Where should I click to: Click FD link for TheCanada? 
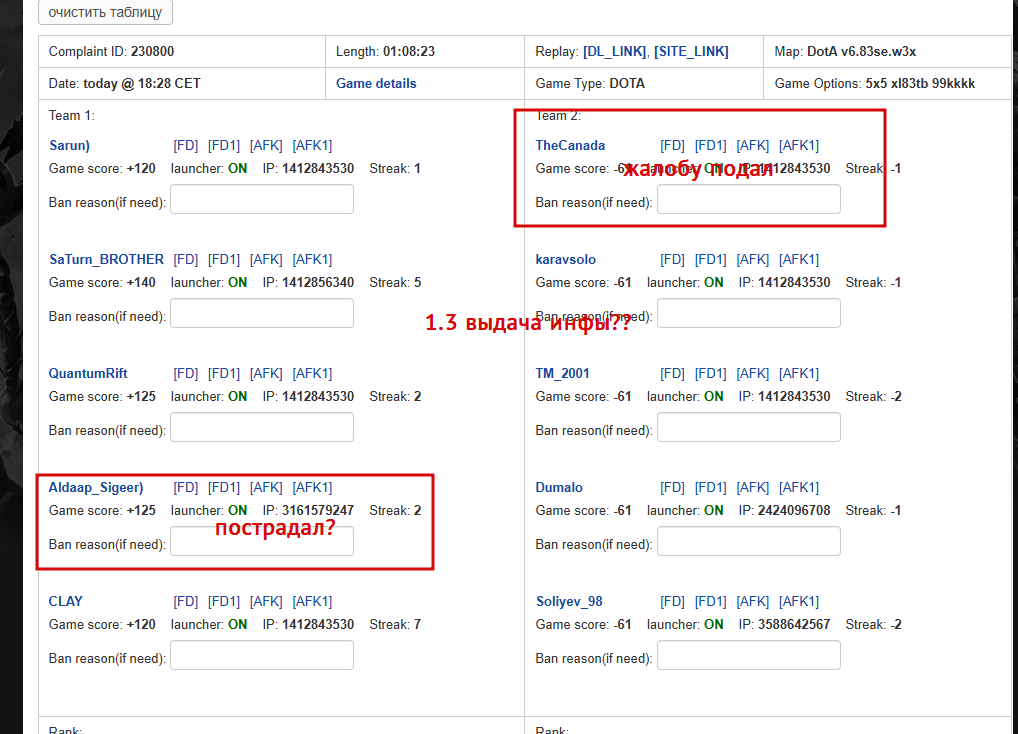point(673,145)
